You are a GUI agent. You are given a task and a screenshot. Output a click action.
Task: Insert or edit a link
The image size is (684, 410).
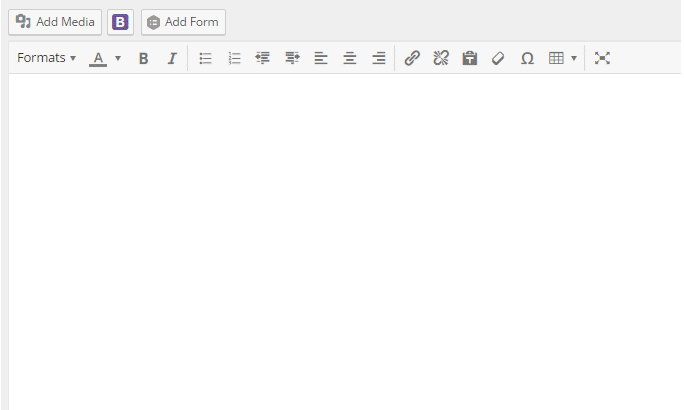coord(411,58)
